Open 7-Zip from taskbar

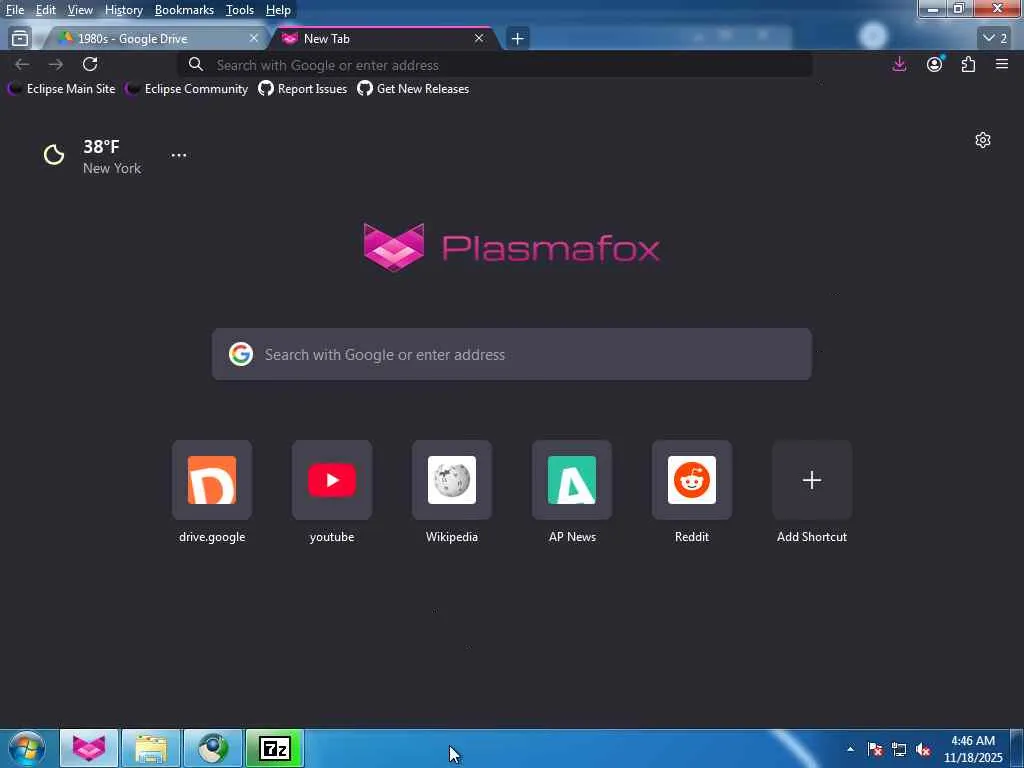275,748
